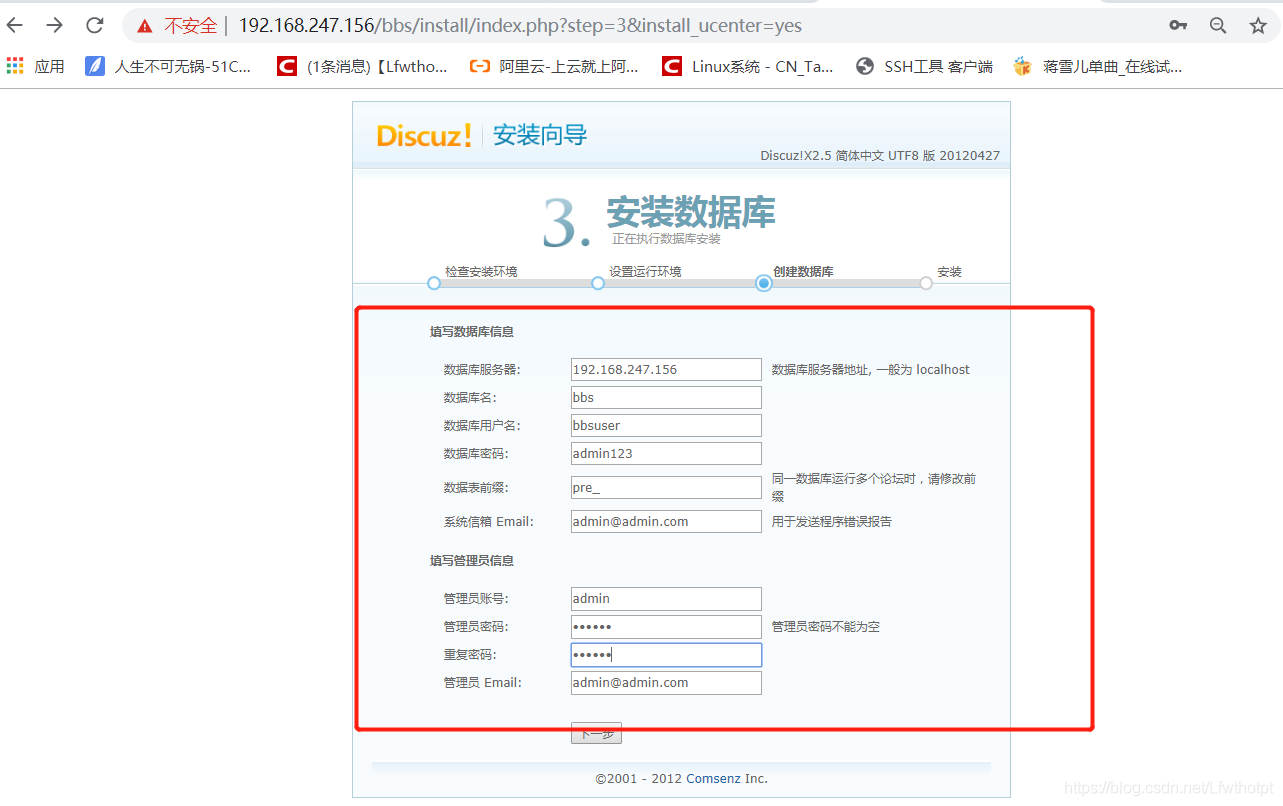Click the 填写数据库信息 section heading
Viewport: 1283px width, 806px height.
pyautogui.click(x=472, y=331)
